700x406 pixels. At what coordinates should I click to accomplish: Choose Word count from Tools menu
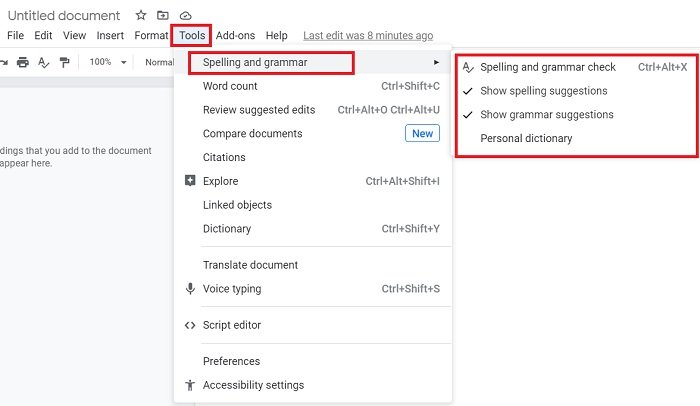312,86
